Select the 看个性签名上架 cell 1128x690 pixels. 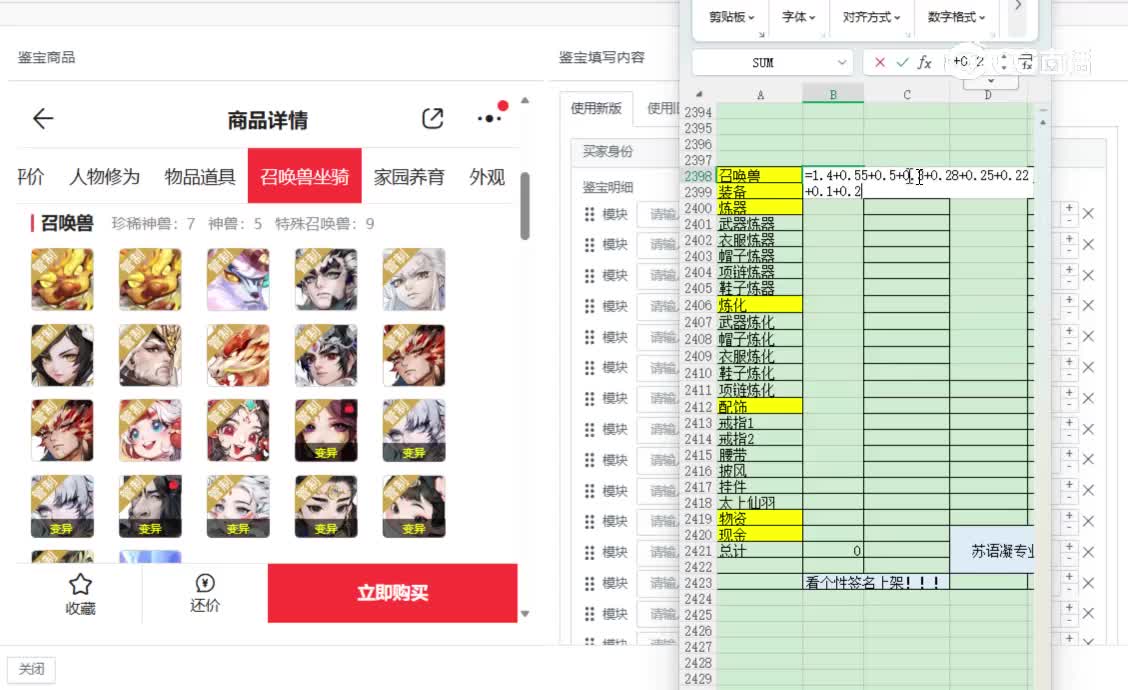(875, 582)
